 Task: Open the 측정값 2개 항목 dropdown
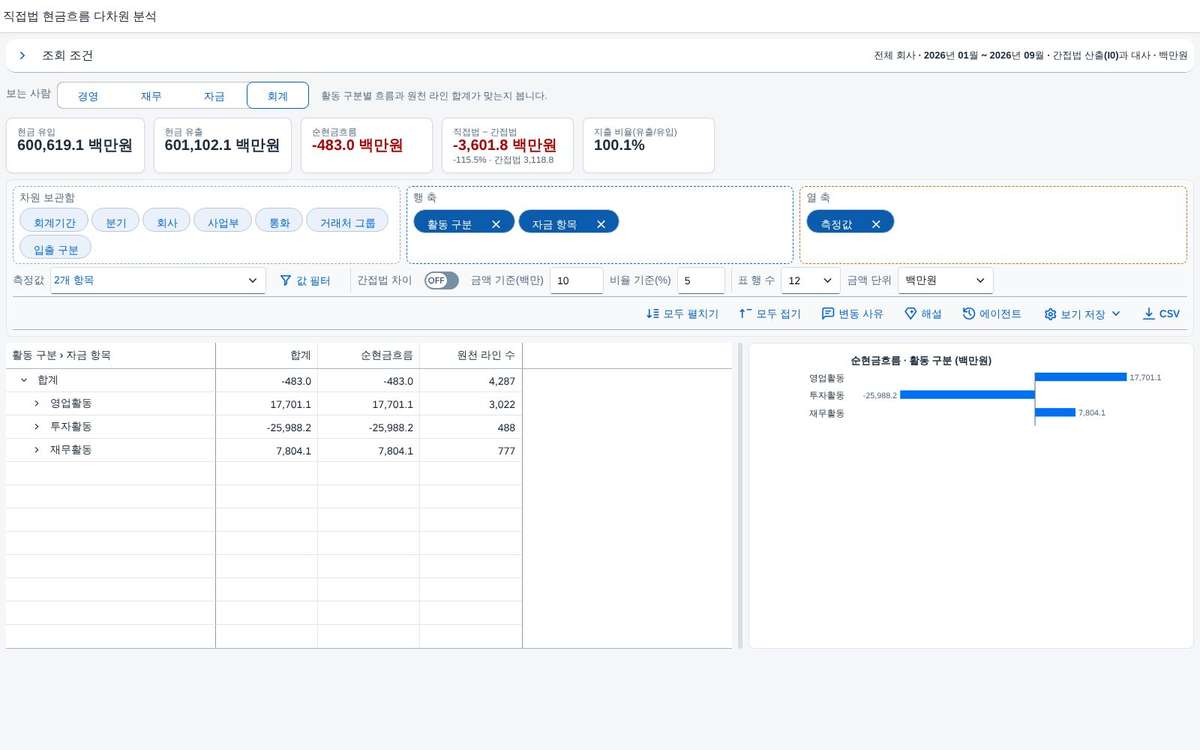pyautogui.click(x=157, y=281)
